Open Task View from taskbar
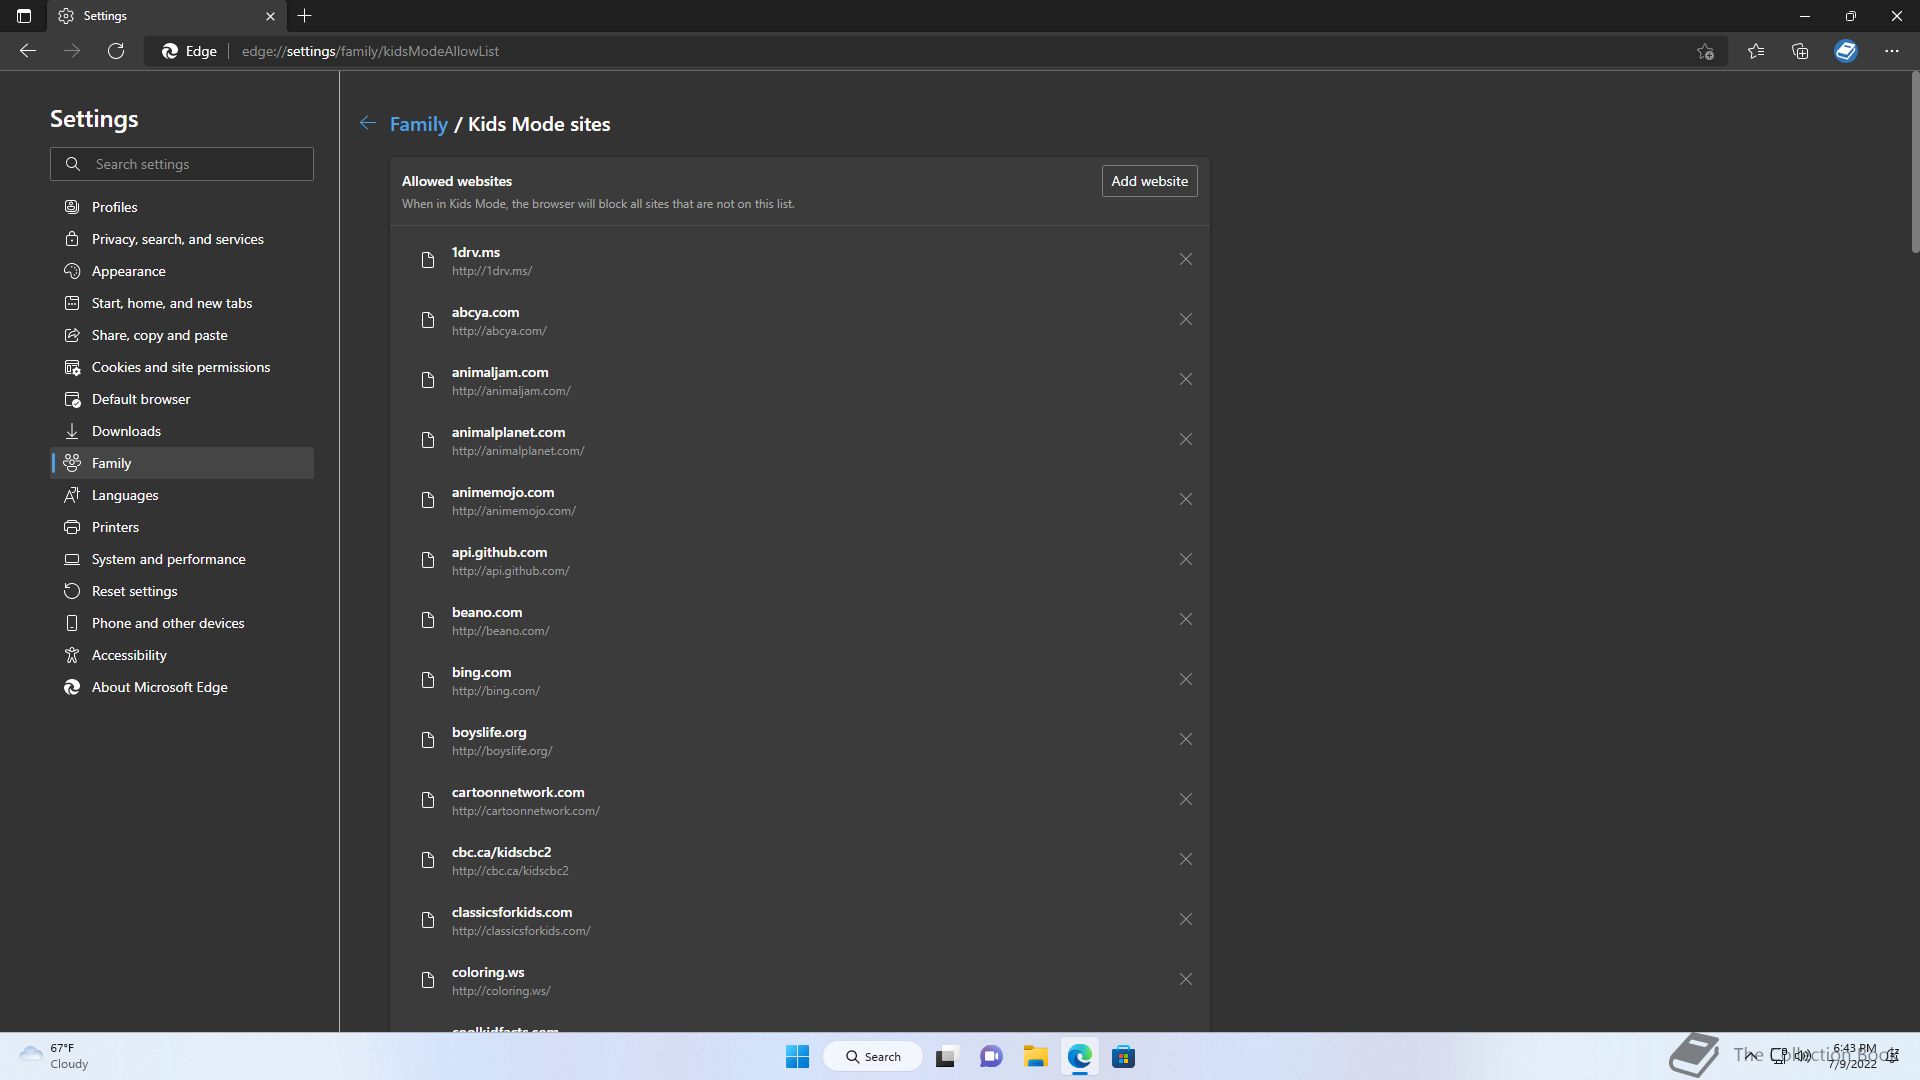This screenshot has height=1080, width=1920. (x=946, y=1056)
